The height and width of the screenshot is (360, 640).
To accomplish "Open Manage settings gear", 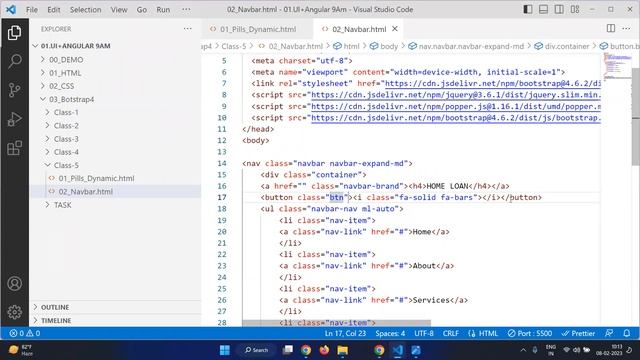I will 14,312.
